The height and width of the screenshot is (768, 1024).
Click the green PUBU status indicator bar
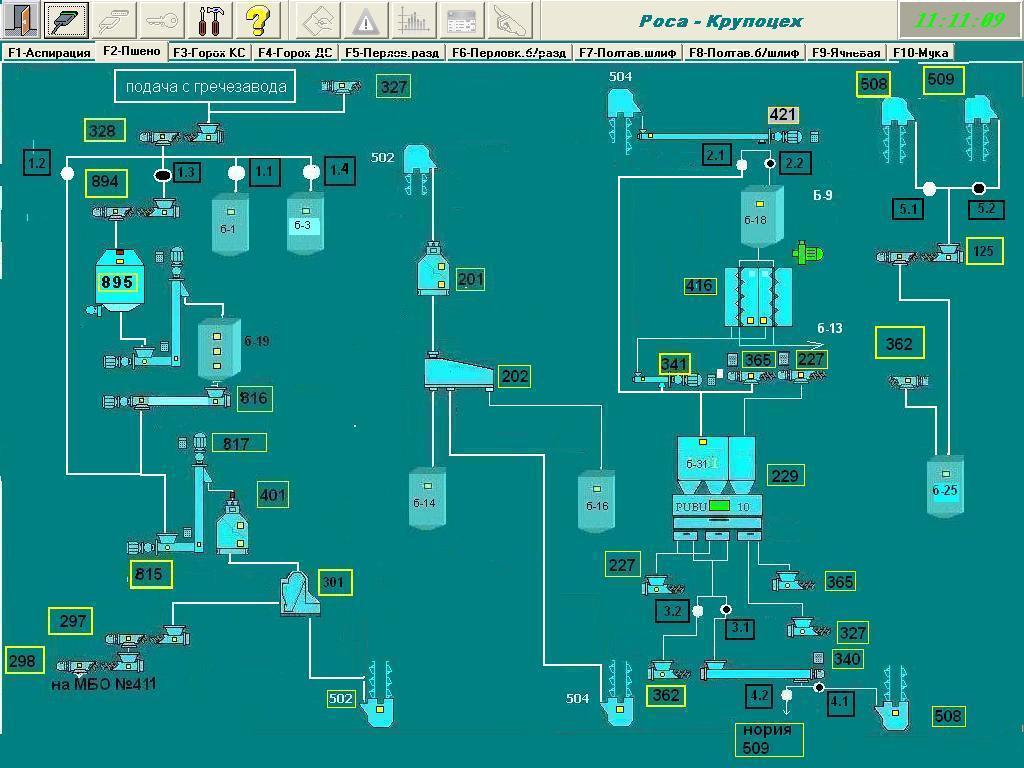pos(719,506)
